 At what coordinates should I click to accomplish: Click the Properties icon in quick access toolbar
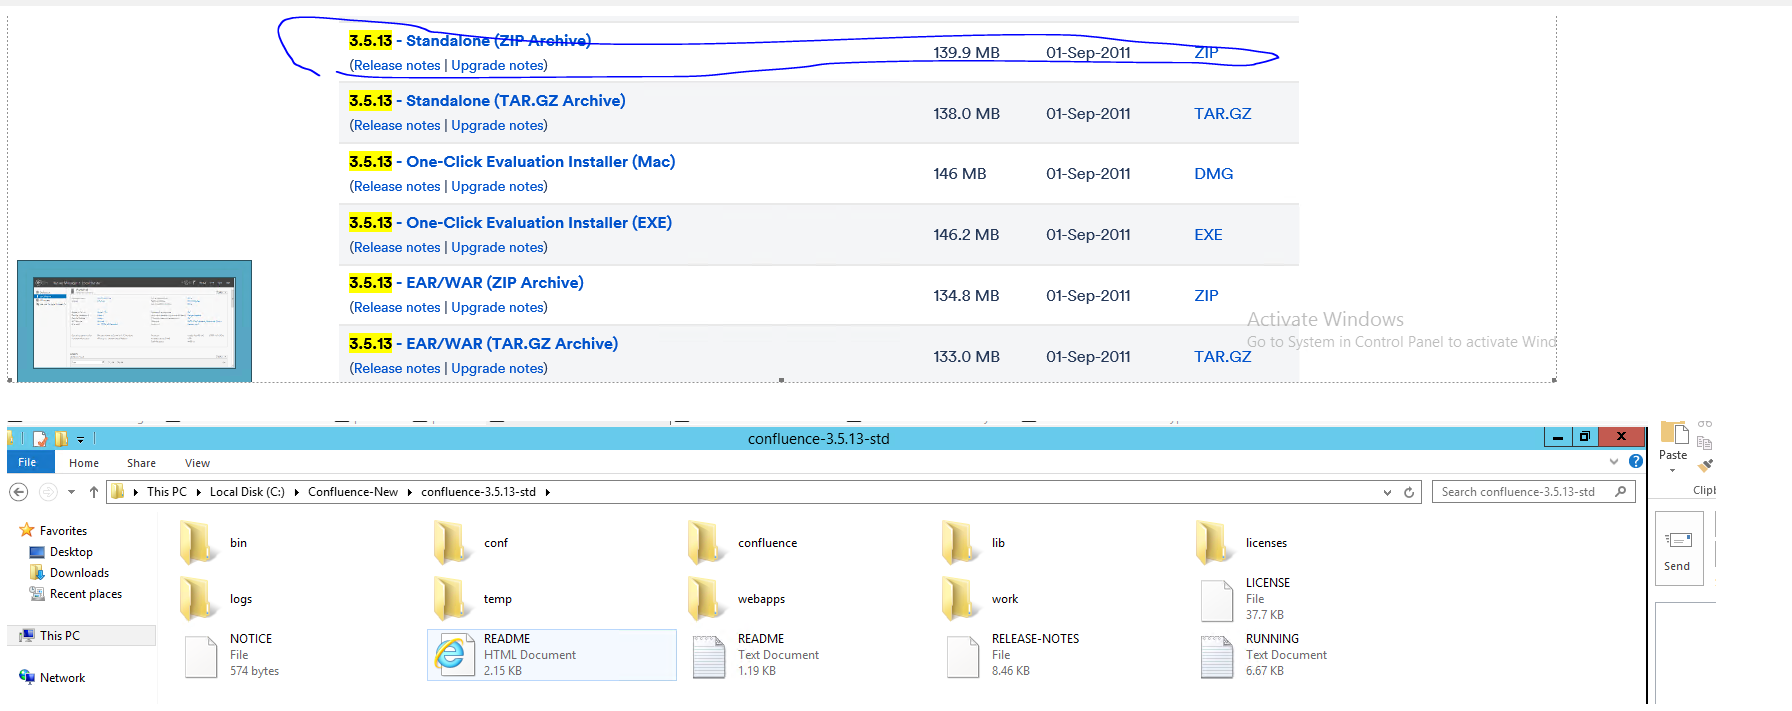pyautogui.click(x=40, y=439)
